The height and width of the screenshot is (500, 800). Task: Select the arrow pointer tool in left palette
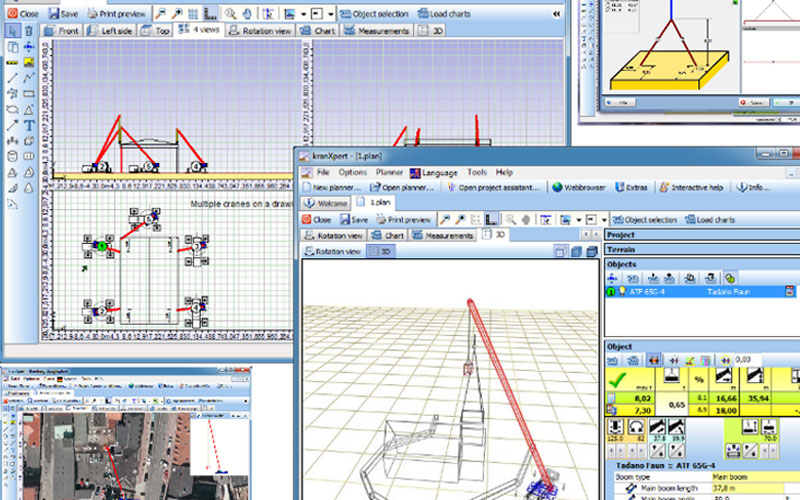click(13, 31)
